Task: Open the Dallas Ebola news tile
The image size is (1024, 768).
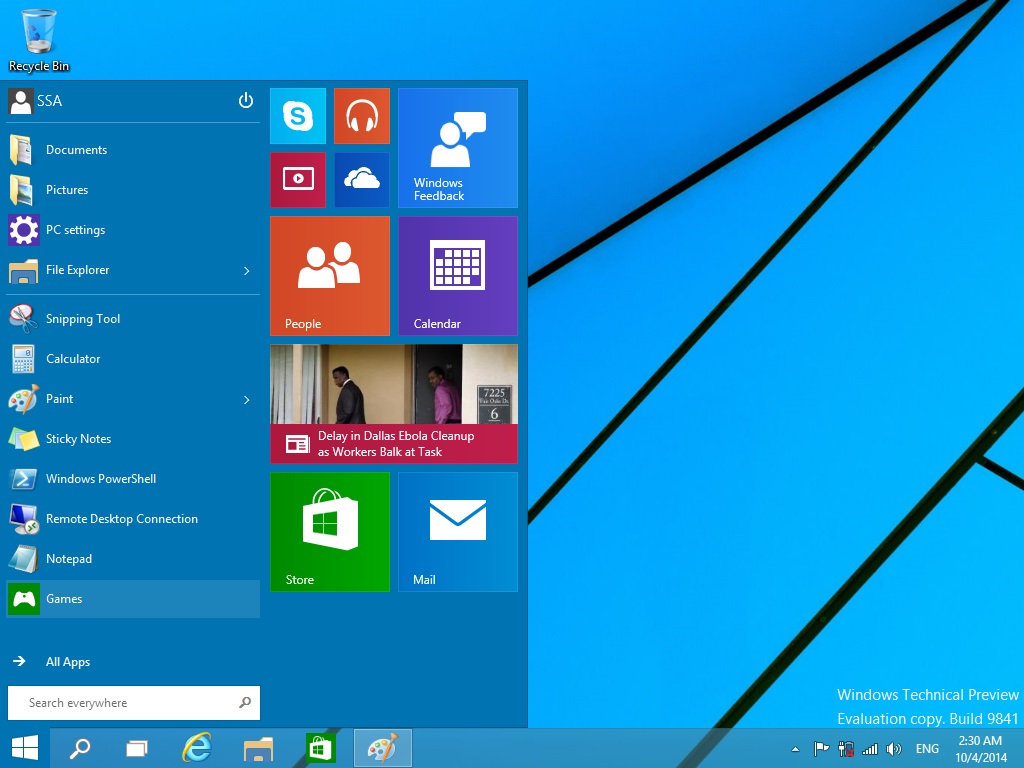Action: [x=394, y=404]
